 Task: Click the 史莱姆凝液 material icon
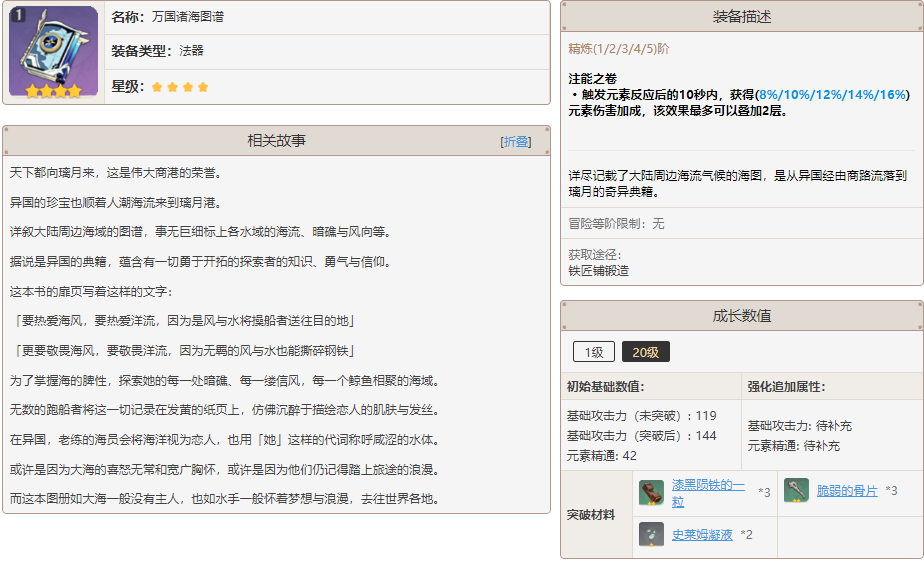[x=651, y=534]
